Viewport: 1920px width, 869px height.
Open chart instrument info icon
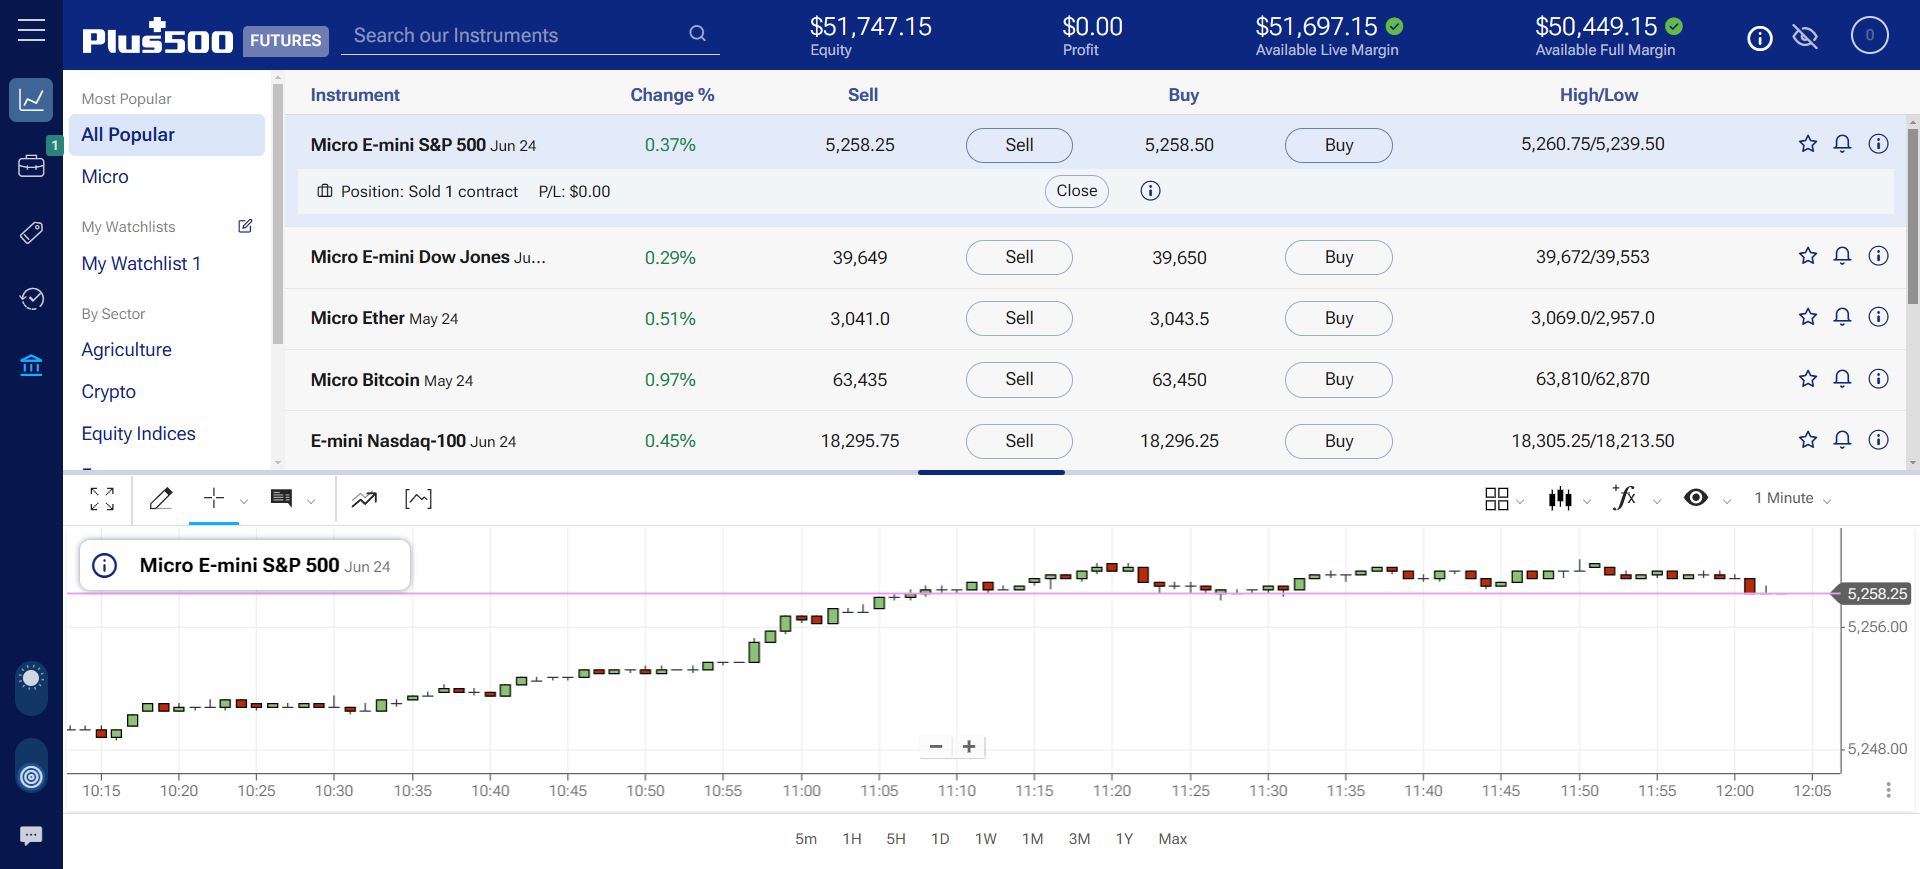tap(105, 565)
